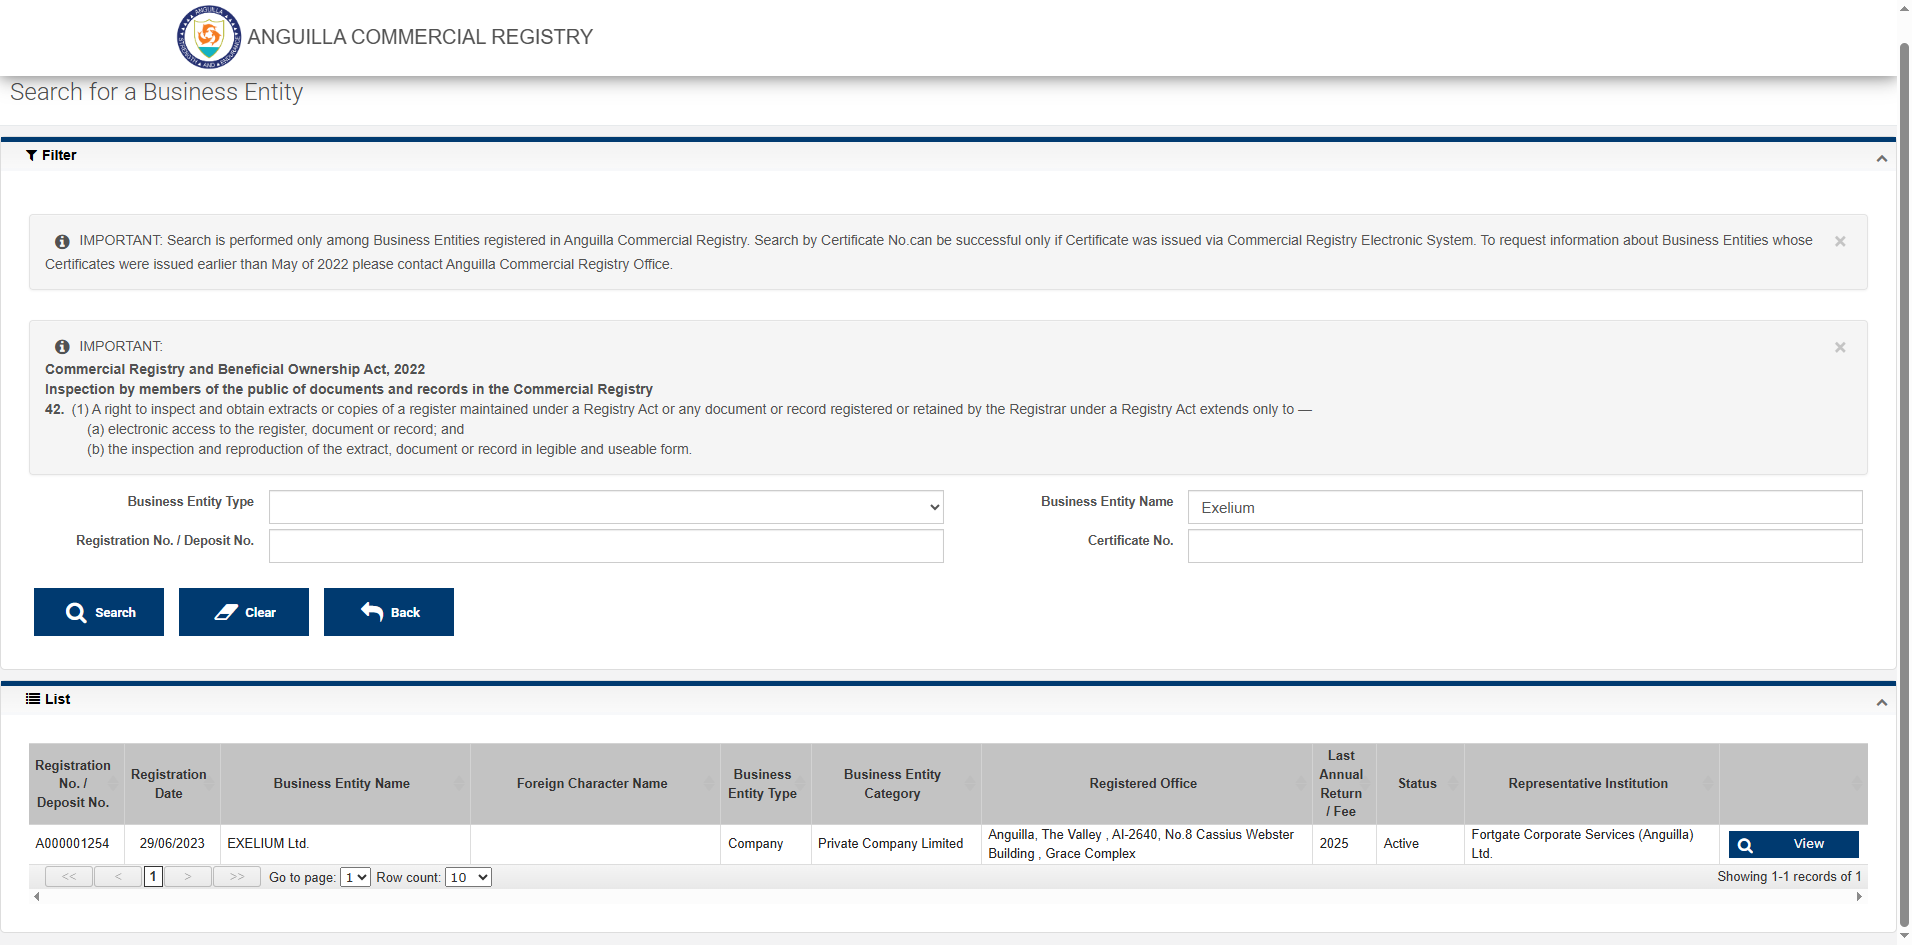The height and width of the screenshot is (945, 1912).
Task: Click the Back button
Action: click(389, 612)
